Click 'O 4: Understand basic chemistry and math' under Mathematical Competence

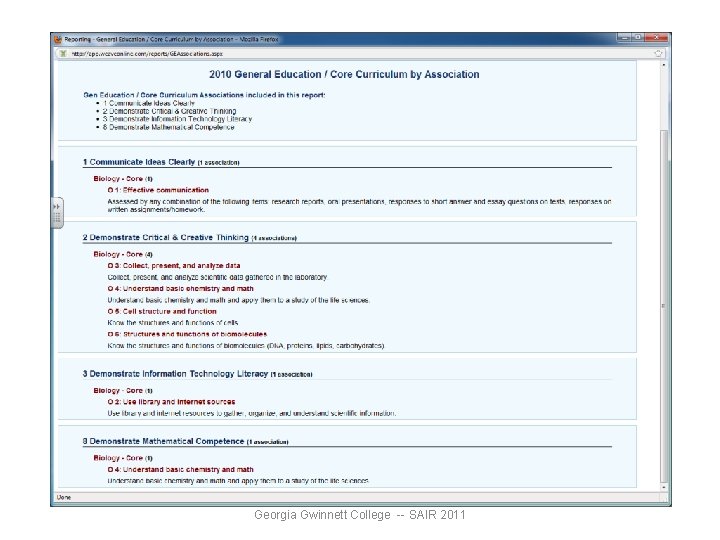point(180,470)
